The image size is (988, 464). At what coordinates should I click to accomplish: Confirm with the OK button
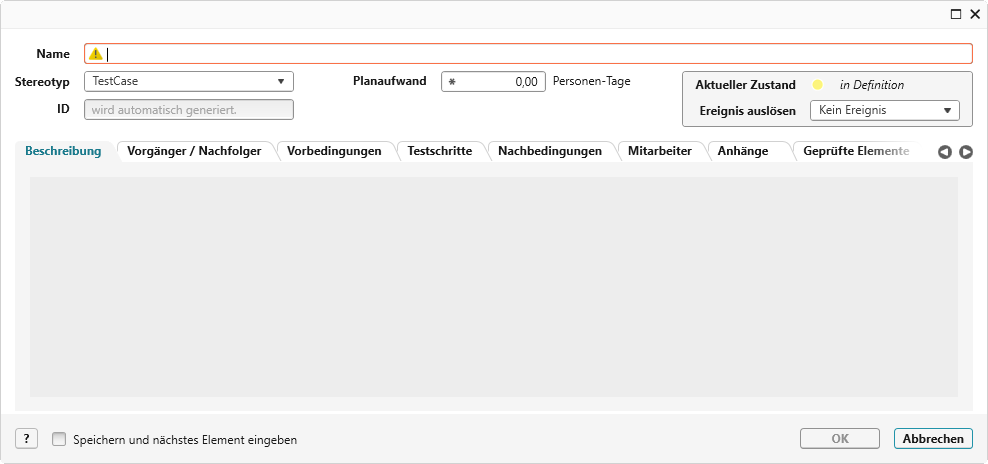840,439
